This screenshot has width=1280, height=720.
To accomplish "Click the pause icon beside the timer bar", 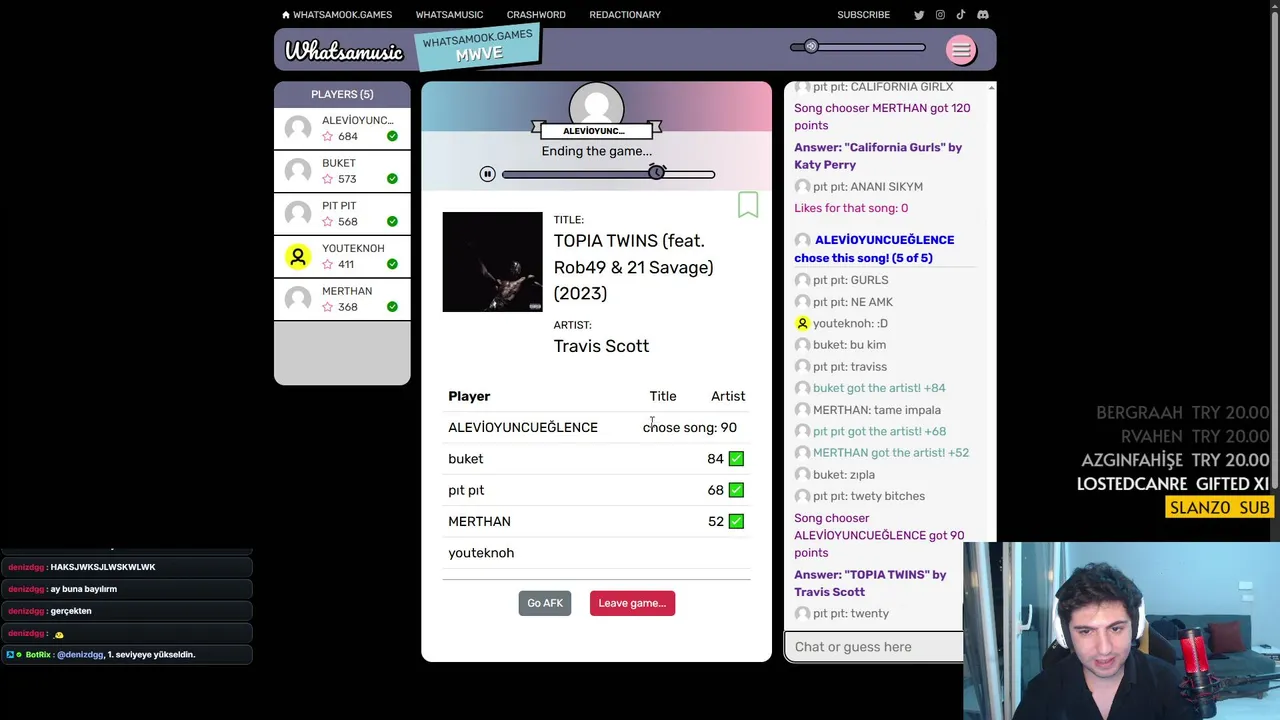I will point(487,174).
